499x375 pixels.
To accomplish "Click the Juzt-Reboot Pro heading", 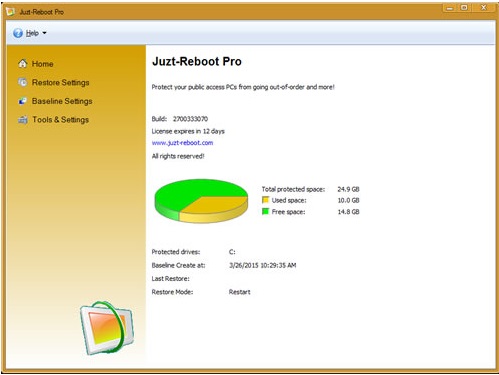I will (197, 61).
